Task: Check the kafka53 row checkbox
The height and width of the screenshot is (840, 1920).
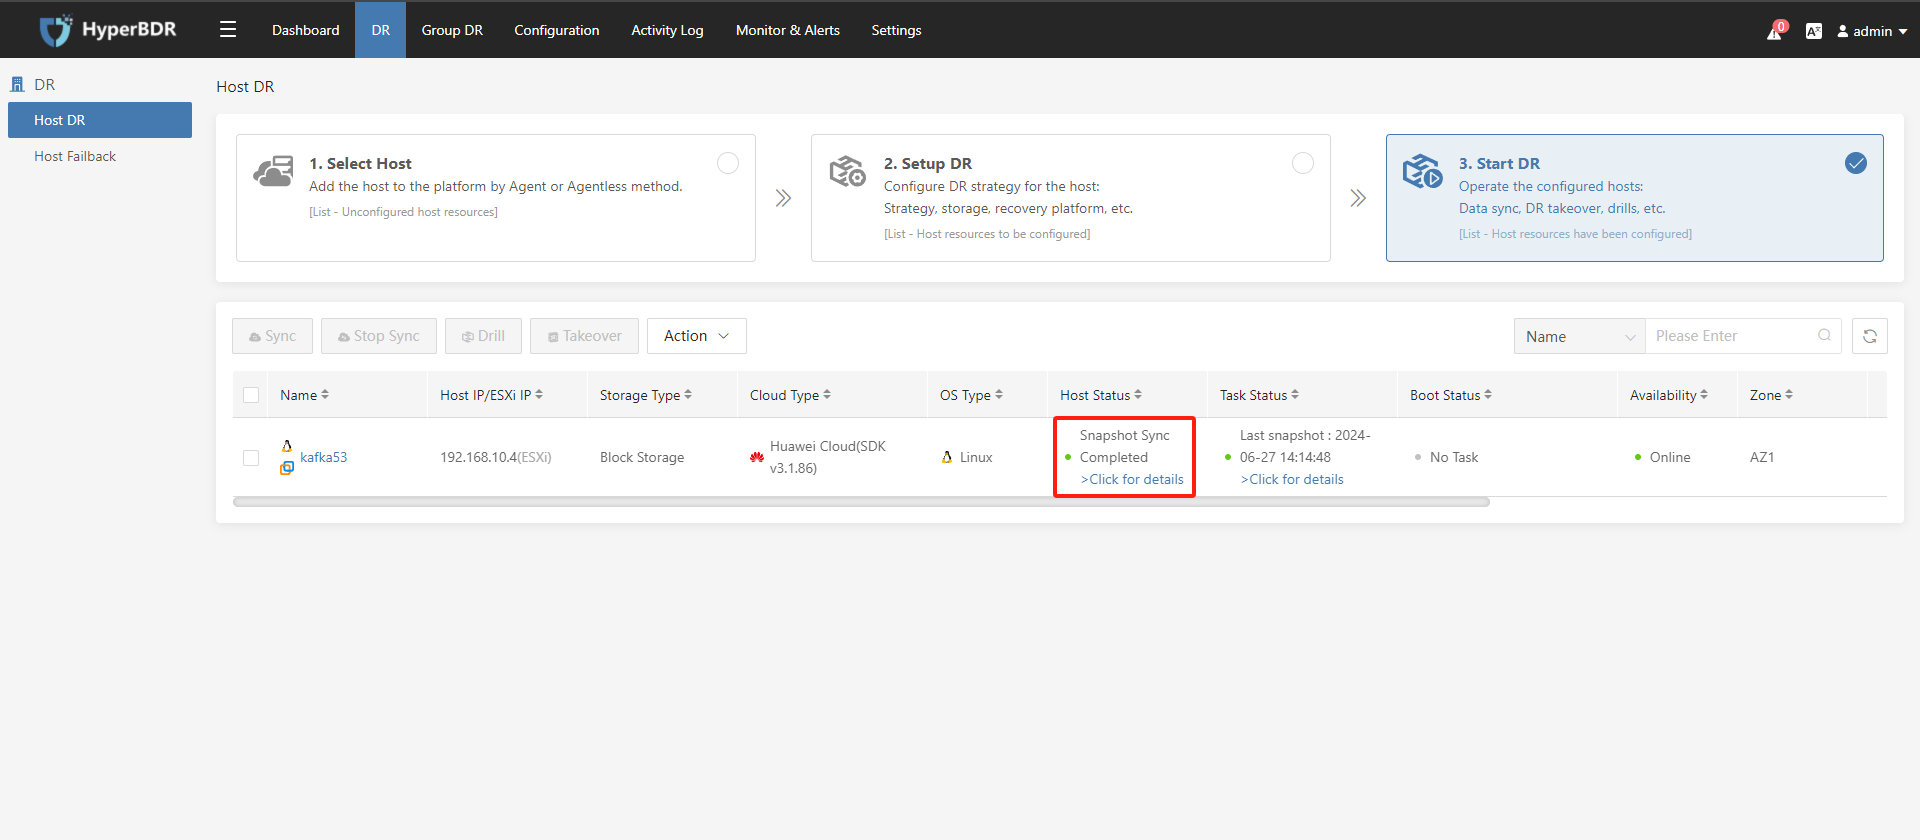Action: pyautogui.click(x=251, y=457)
